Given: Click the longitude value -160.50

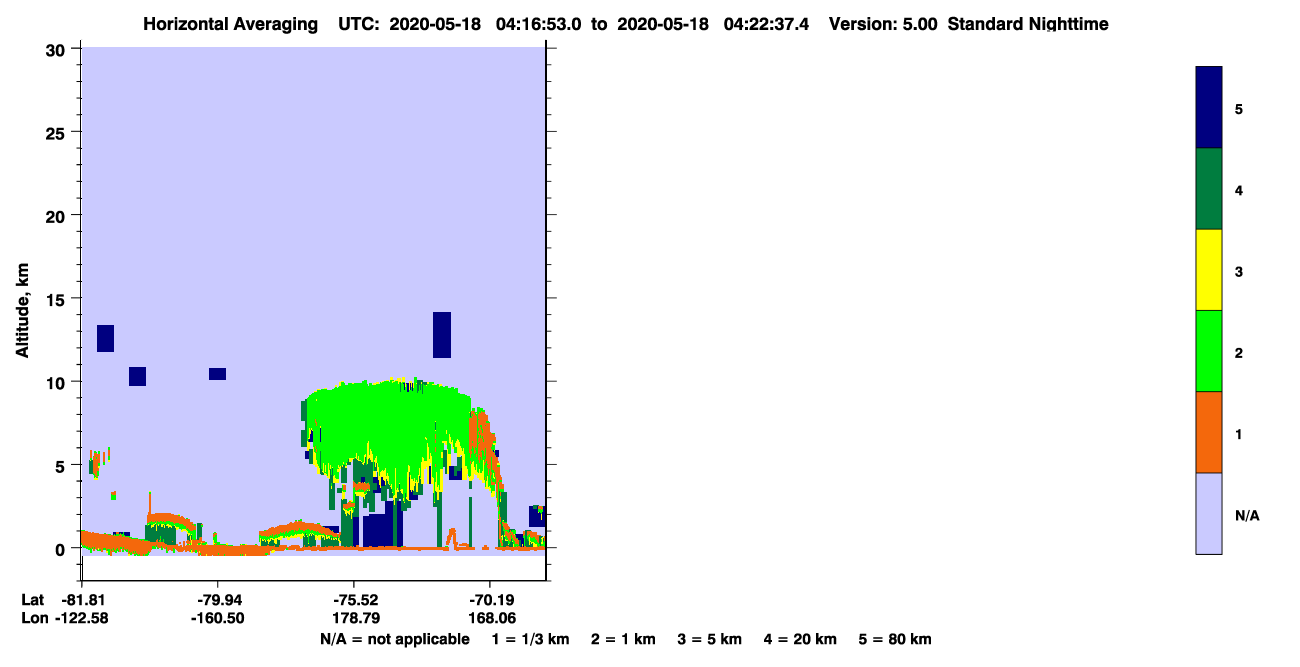Looking at the screenshot, I should pyautogui.click(x=217, y=618).
